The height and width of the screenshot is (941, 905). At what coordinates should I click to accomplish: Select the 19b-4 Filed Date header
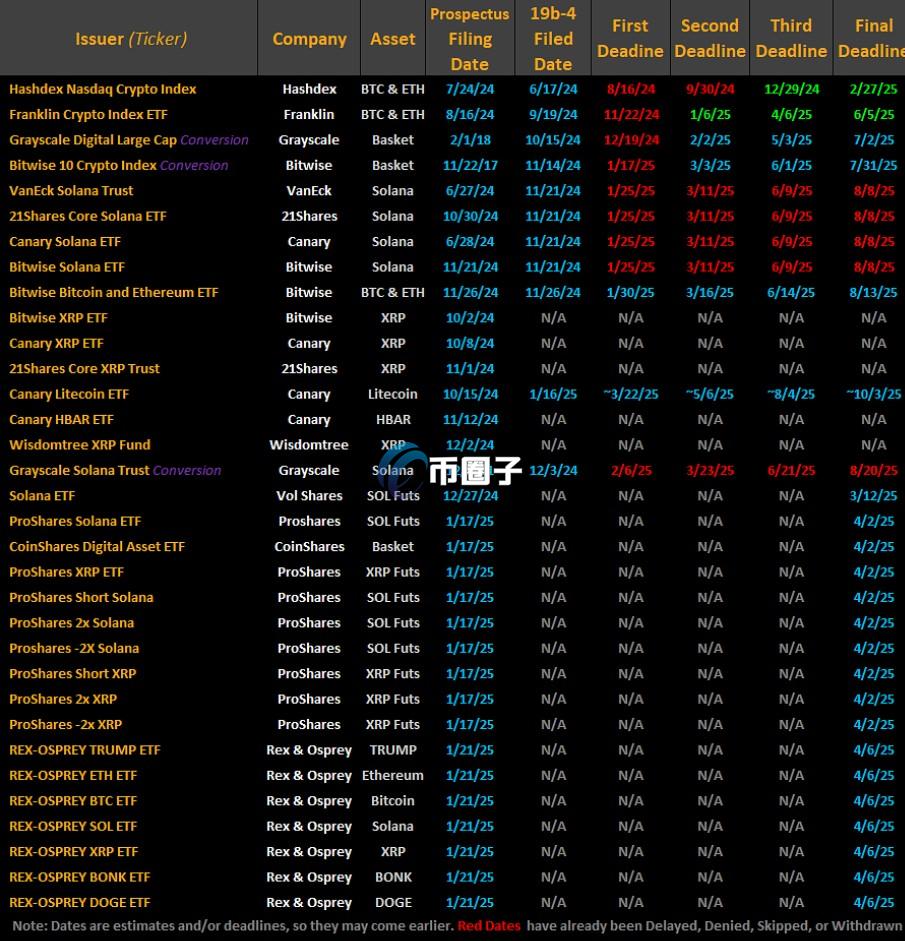point(552,39)
